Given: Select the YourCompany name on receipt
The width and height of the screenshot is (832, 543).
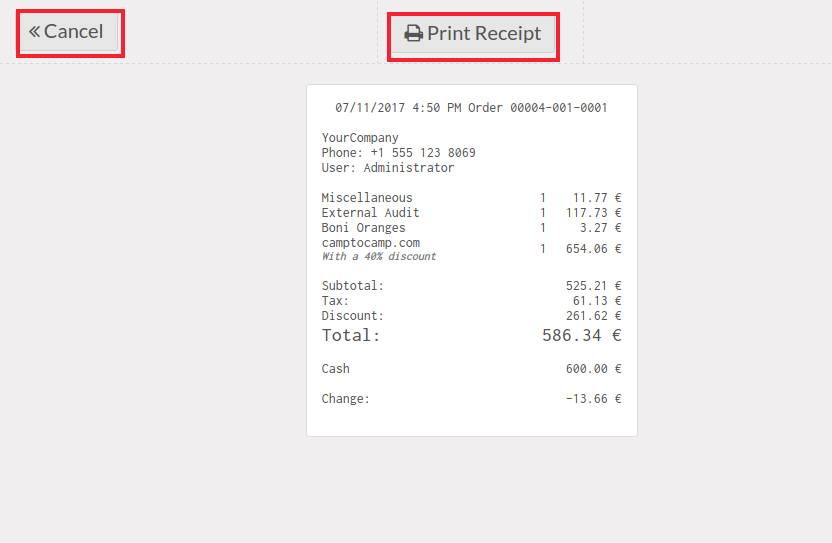Looking at the screenshot, I should tap(360, 138).
